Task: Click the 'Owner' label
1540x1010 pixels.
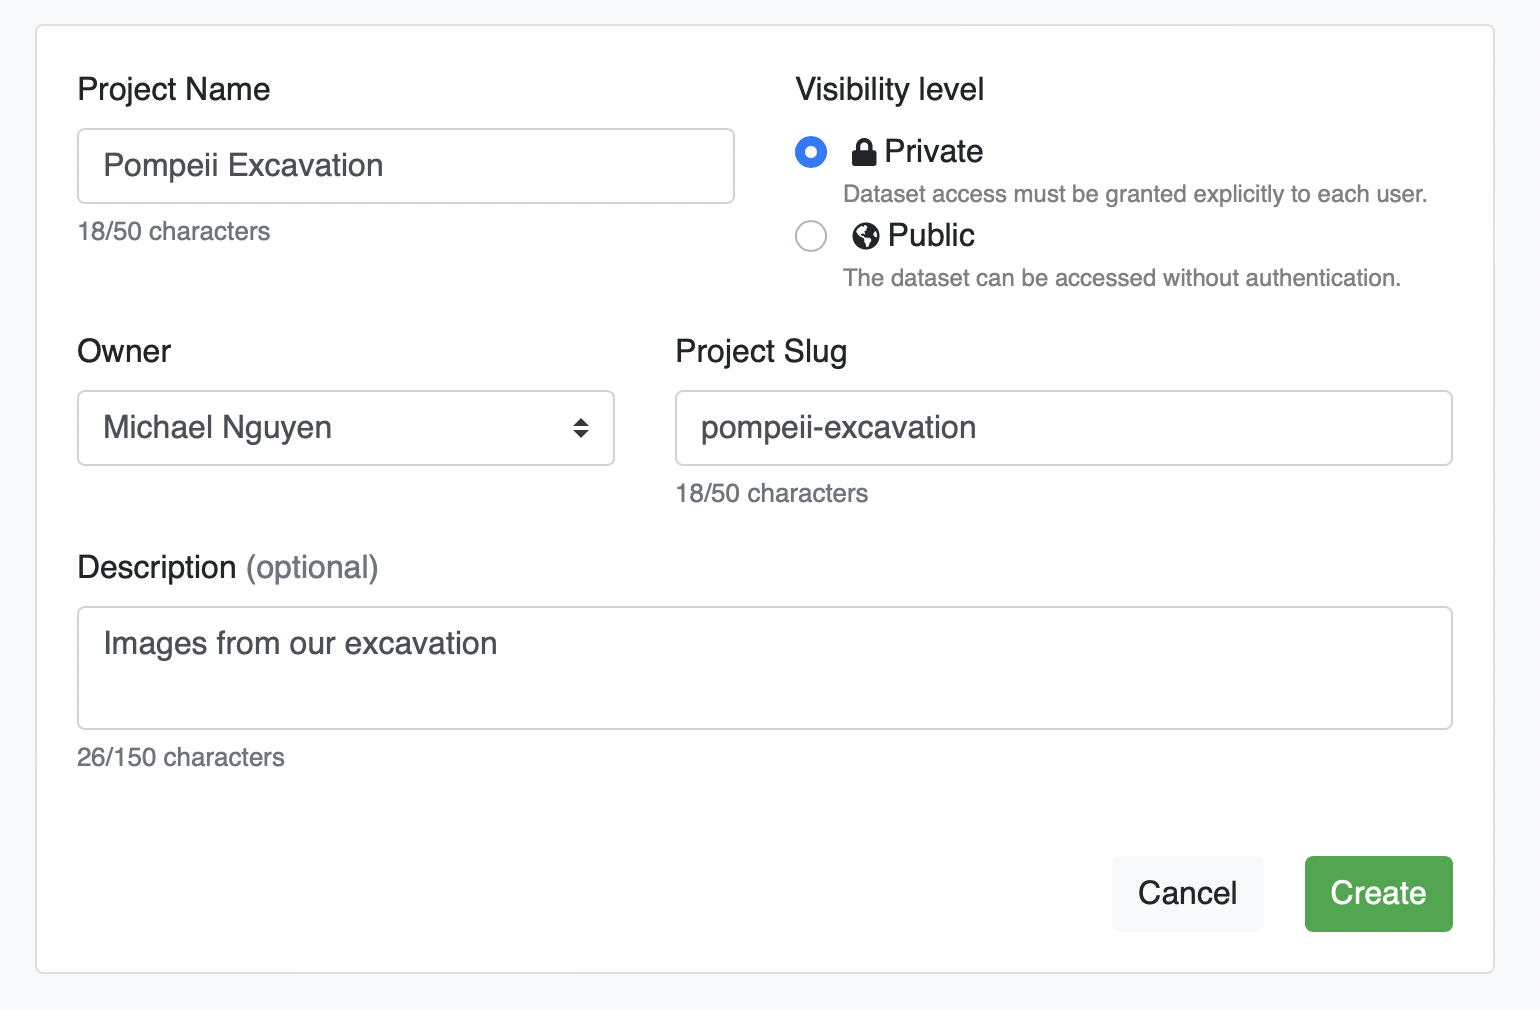Action: tap(124, 352)
